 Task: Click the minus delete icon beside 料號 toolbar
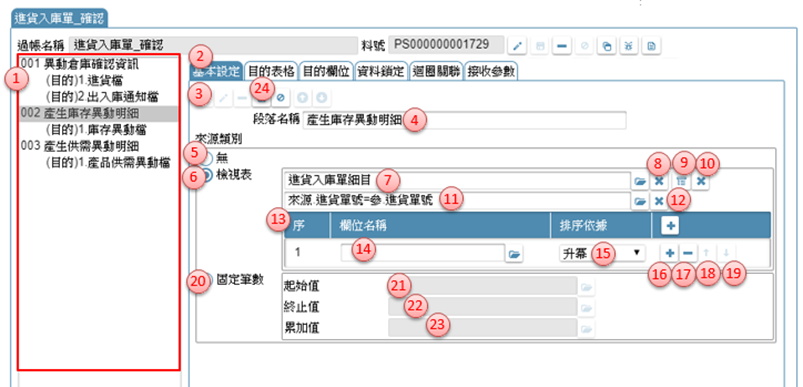[561, 46]
